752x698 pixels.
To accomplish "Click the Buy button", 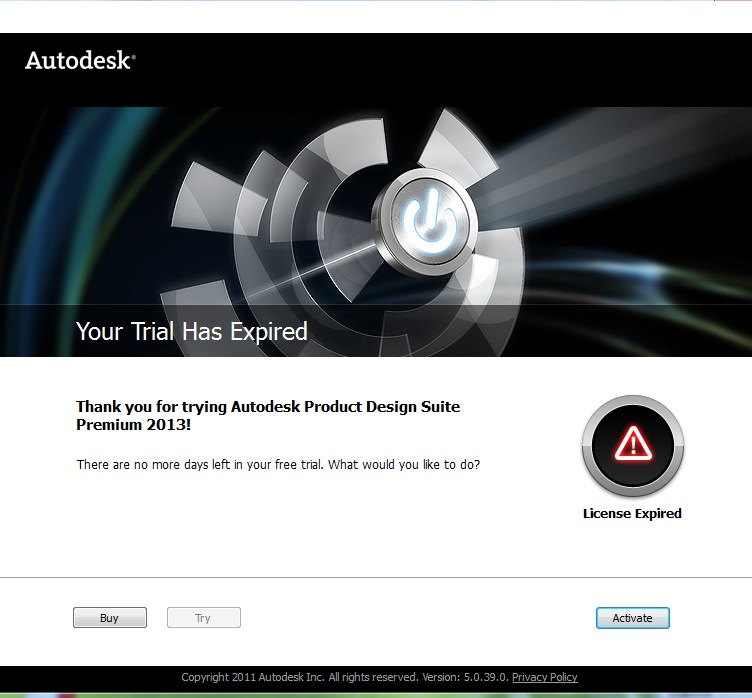I will pyautogui.click(x=110, y=617).
